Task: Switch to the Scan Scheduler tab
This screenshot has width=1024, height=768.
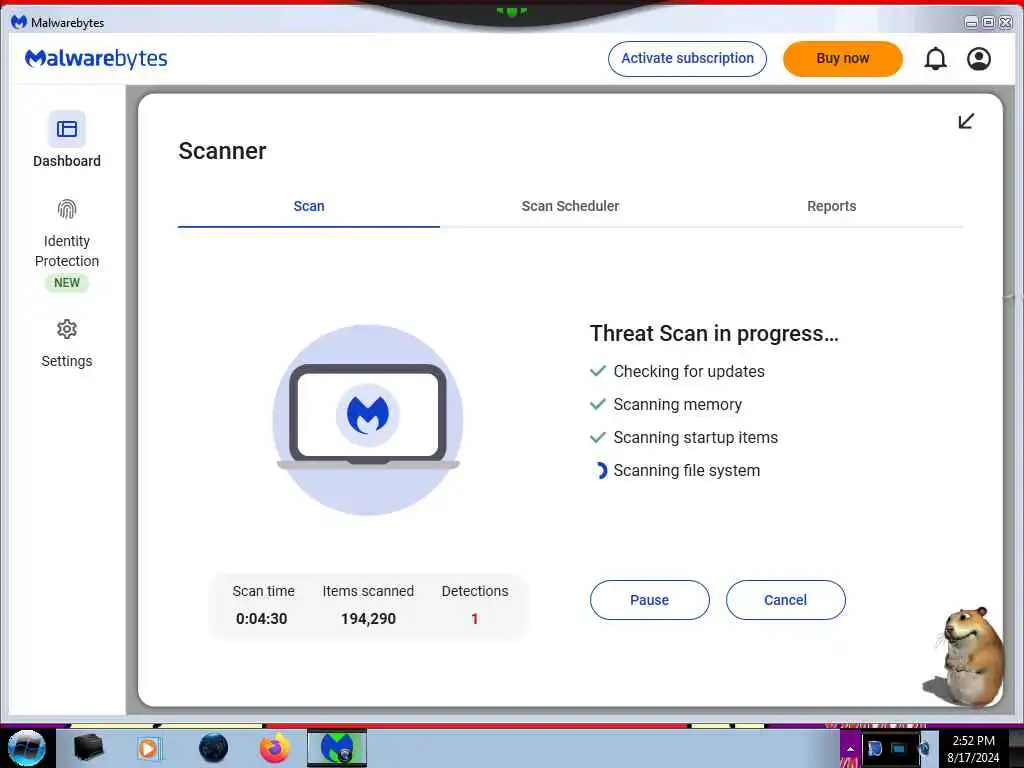Action: pos(570,206)
